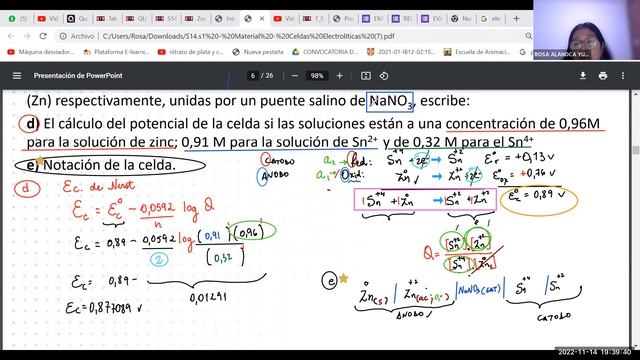Open the 2021-01-IB12-02:15 bookmark
Image resolution: width=640 pixels, height=360 pixels.
click(x=401, y=52)
